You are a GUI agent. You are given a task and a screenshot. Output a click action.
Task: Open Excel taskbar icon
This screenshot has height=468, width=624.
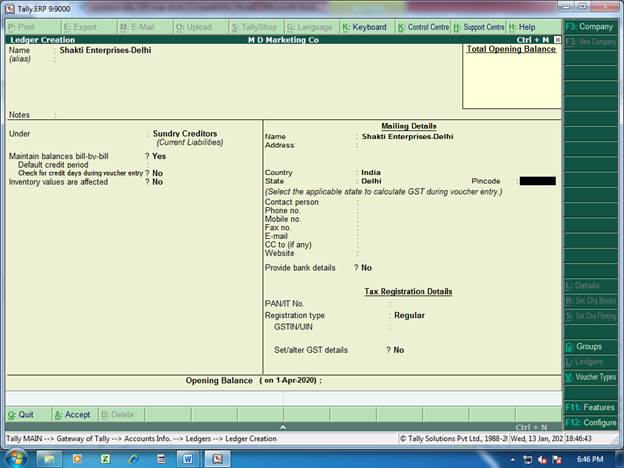pyautogui.click(x=105, y=459)
